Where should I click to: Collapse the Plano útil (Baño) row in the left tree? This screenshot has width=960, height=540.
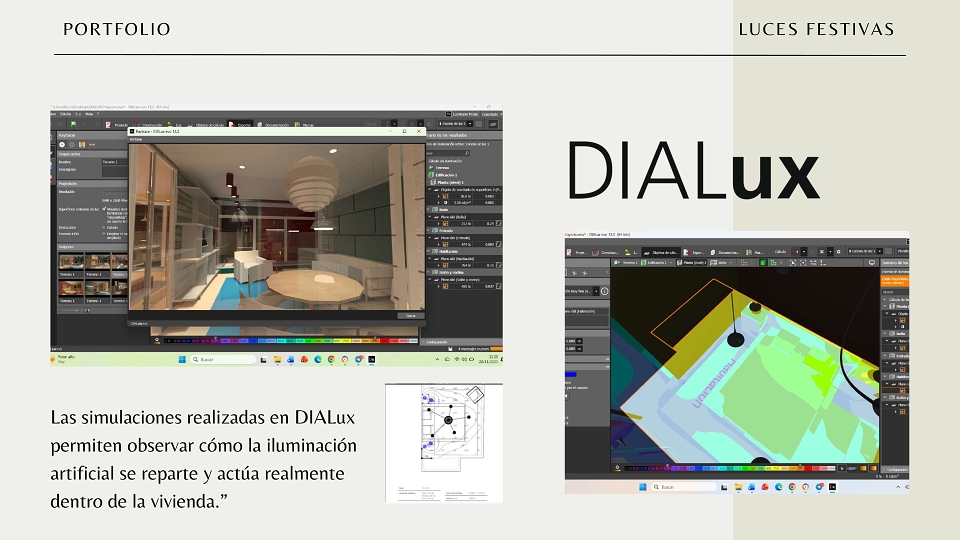430,217
